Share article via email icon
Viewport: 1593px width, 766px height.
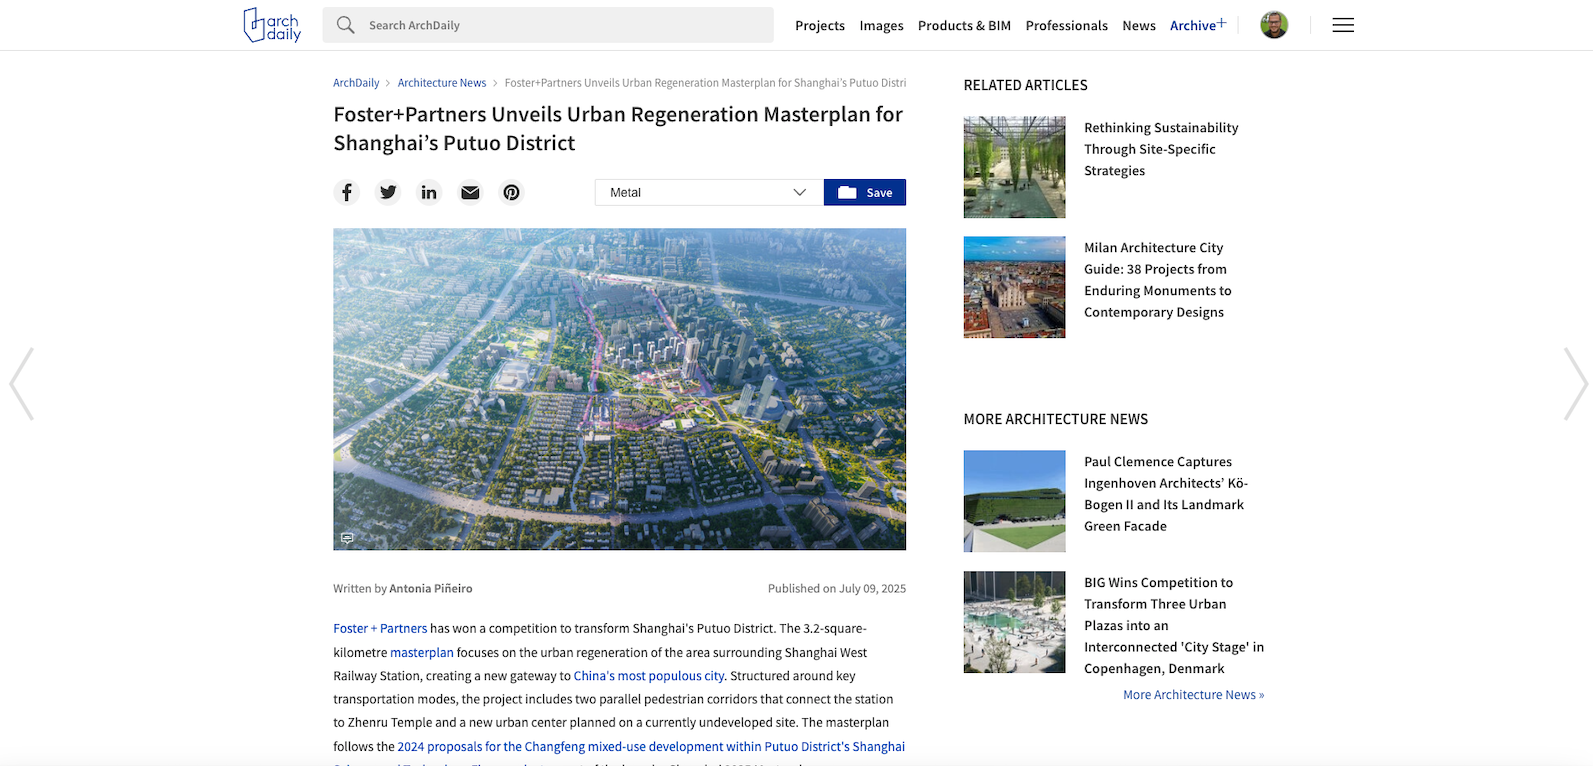coord(470,192)
